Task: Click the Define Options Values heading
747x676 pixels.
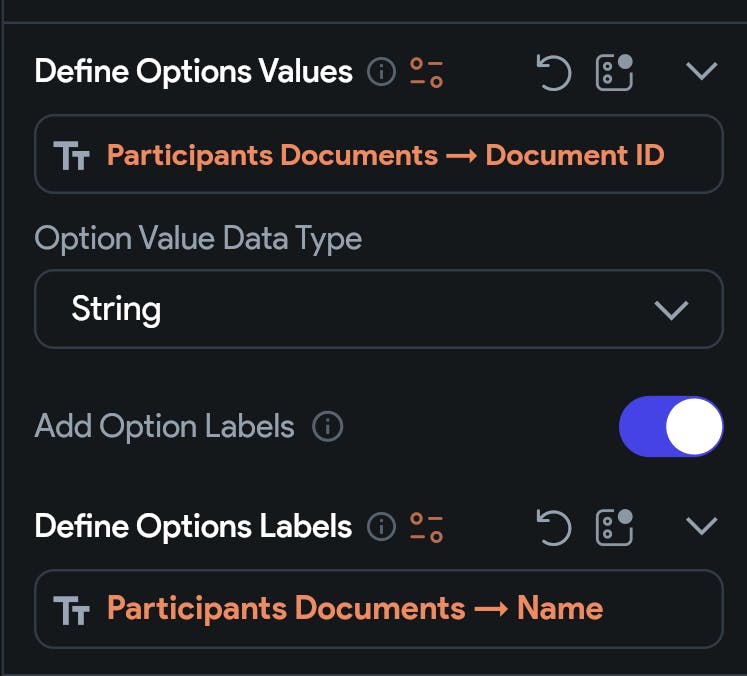Action: point(194,72)
